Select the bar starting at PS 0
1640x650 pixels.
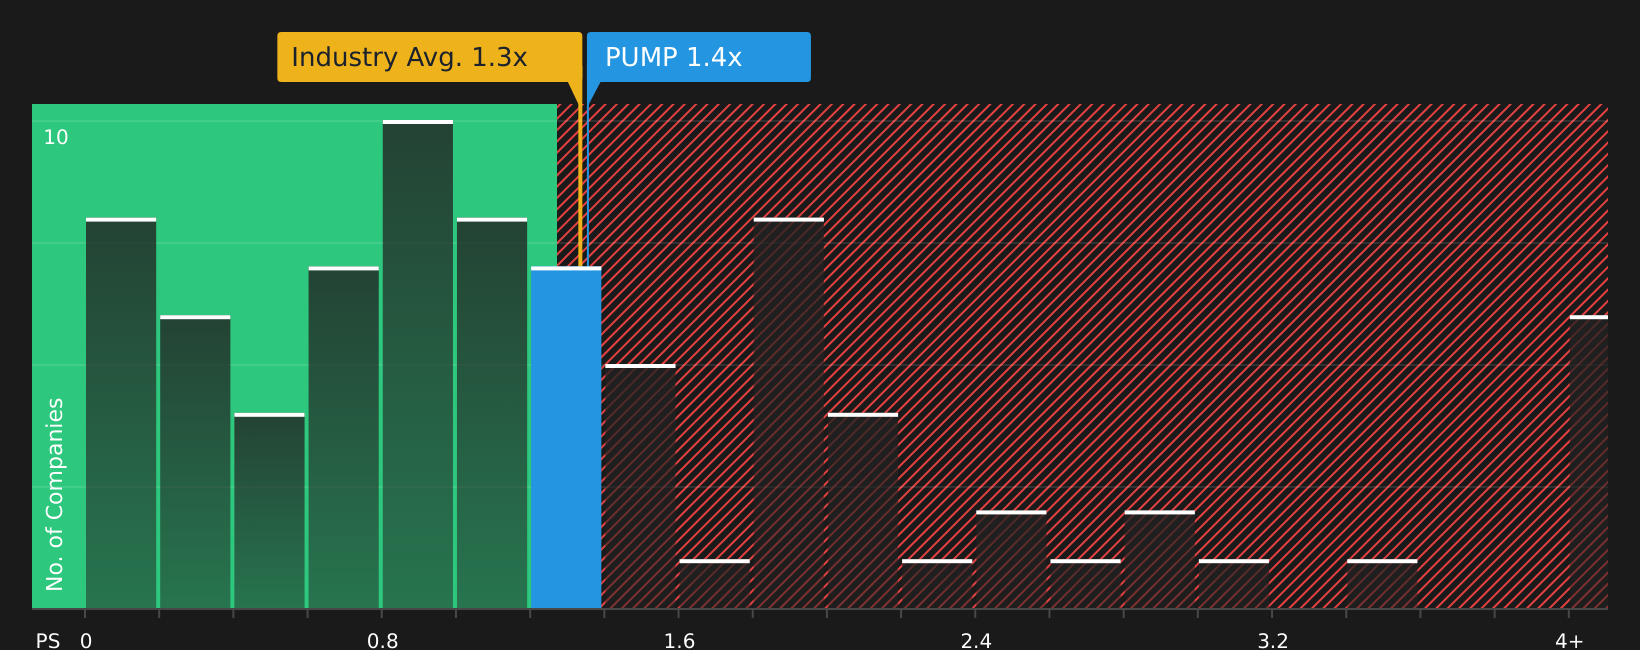121,413
